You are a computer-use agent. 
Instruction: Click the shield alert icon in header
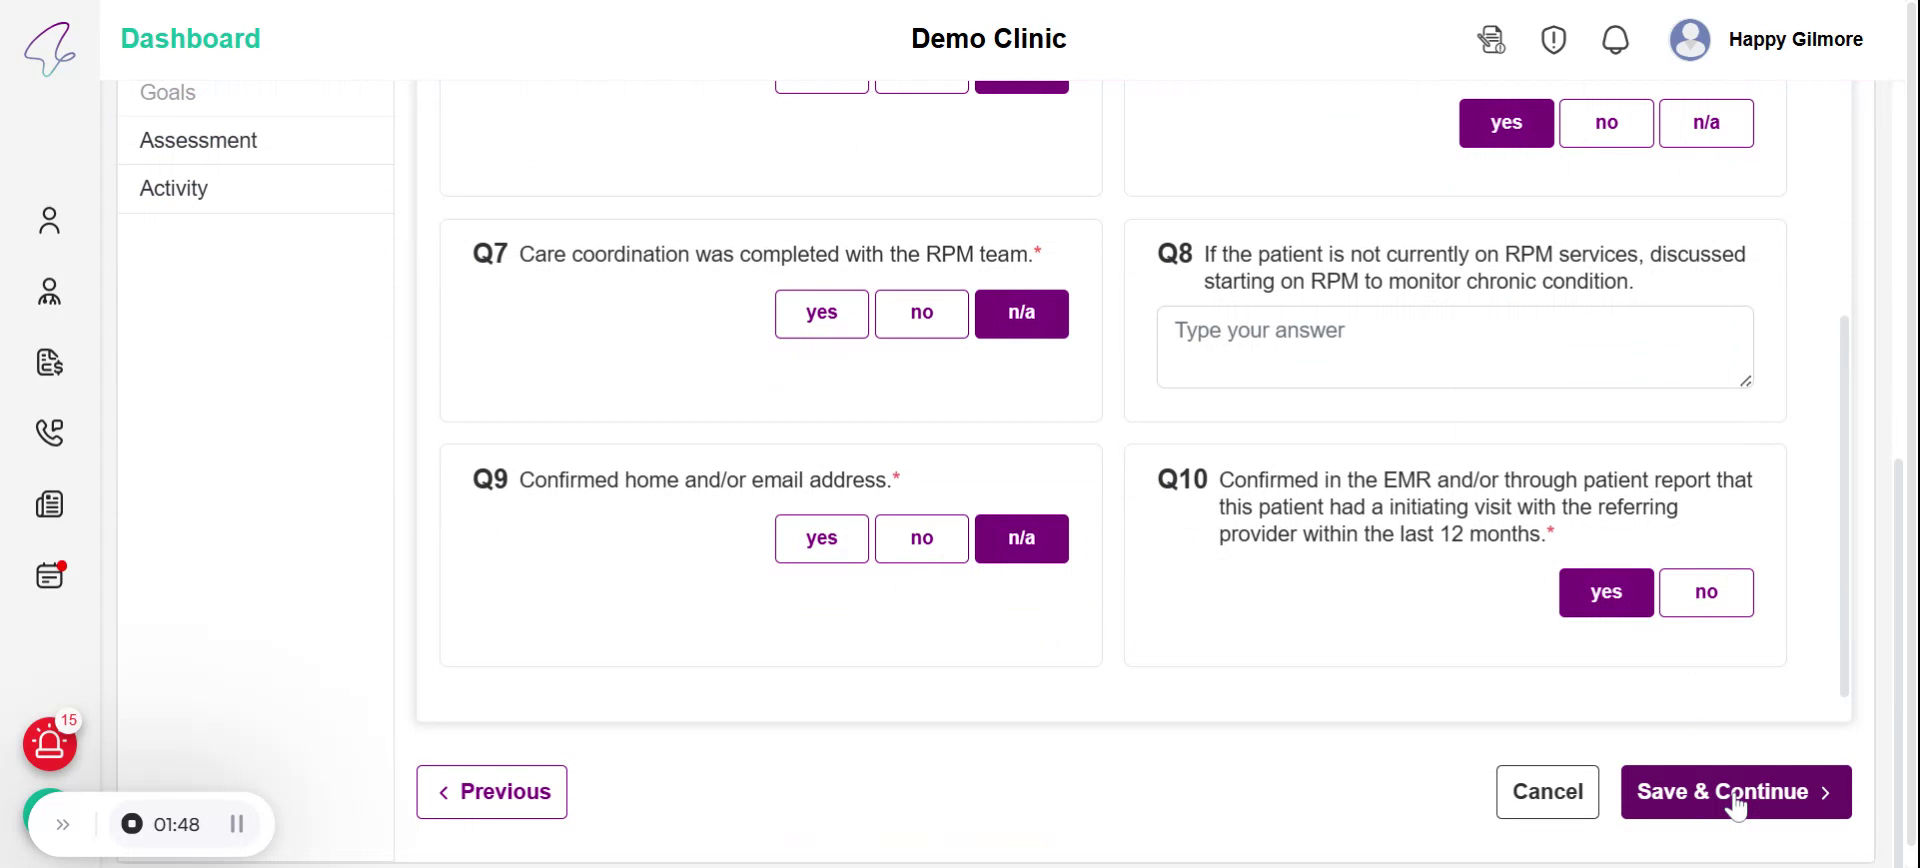point(1553,40)
